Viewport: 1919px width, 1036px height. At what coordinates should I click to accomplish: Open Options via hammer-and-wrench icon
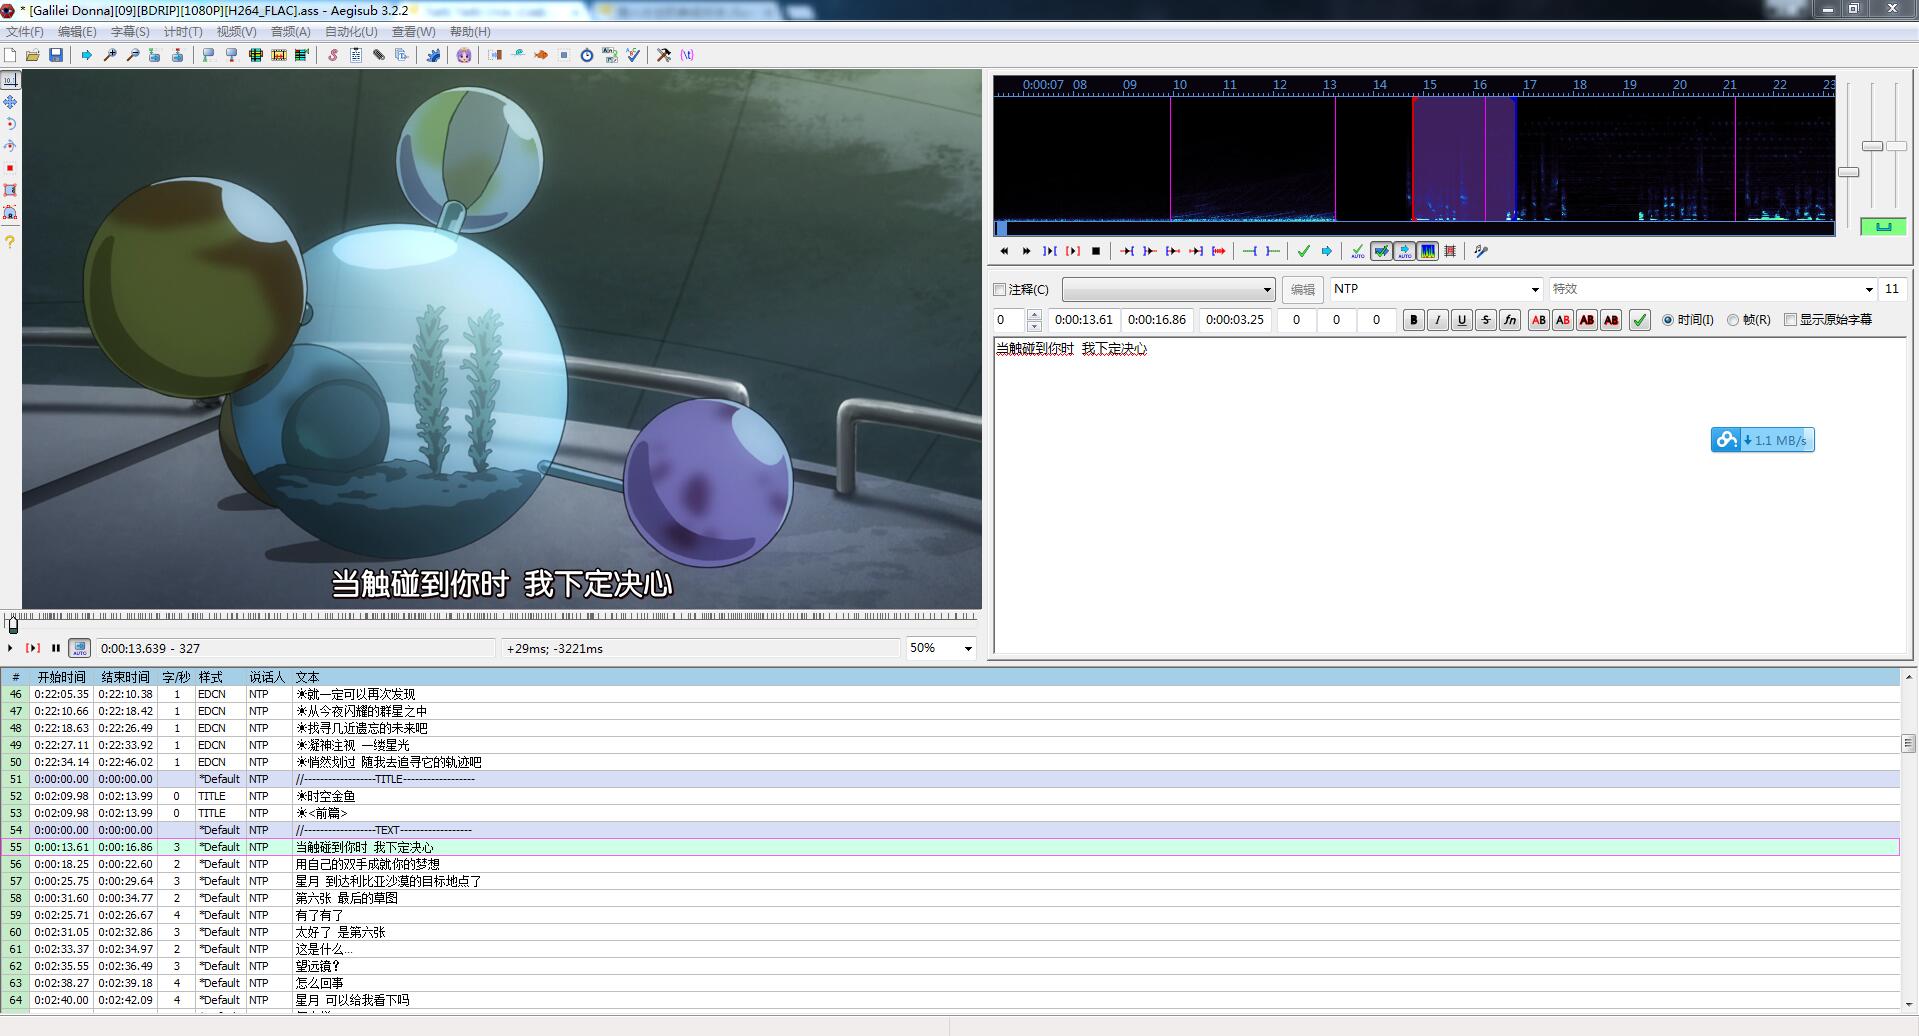click(664, 55)
